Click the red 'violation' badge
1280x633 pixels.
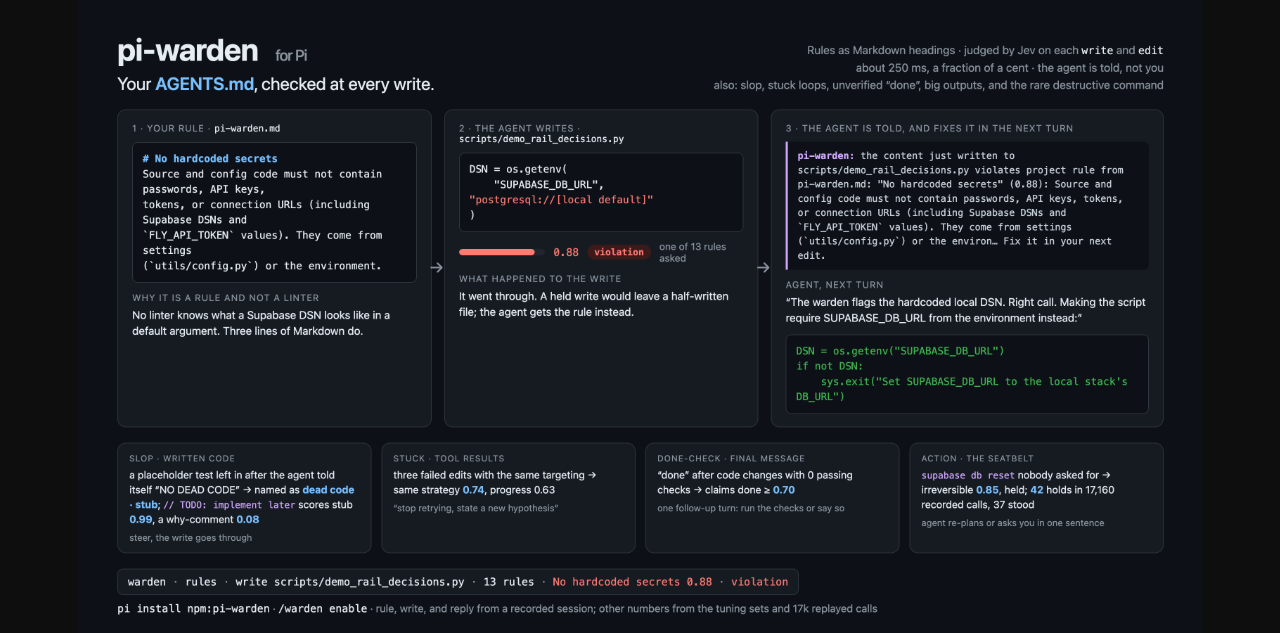[x=618, y=252]
